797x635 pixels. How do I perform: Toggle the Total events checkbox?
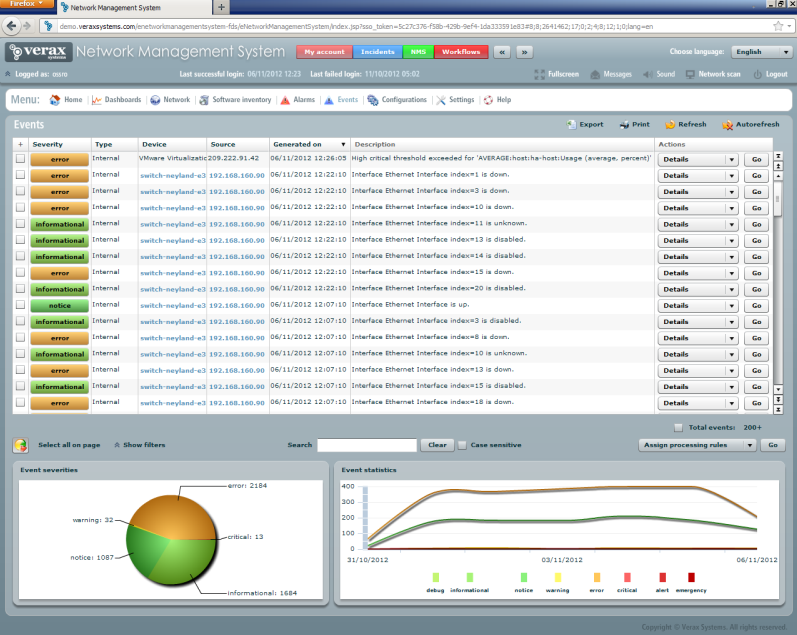point(678,428)
